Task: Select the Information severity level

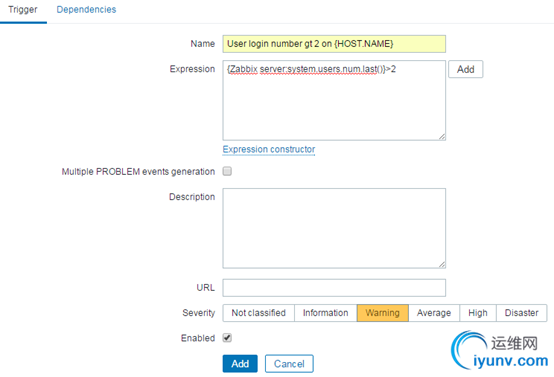Action: (325, 313)
